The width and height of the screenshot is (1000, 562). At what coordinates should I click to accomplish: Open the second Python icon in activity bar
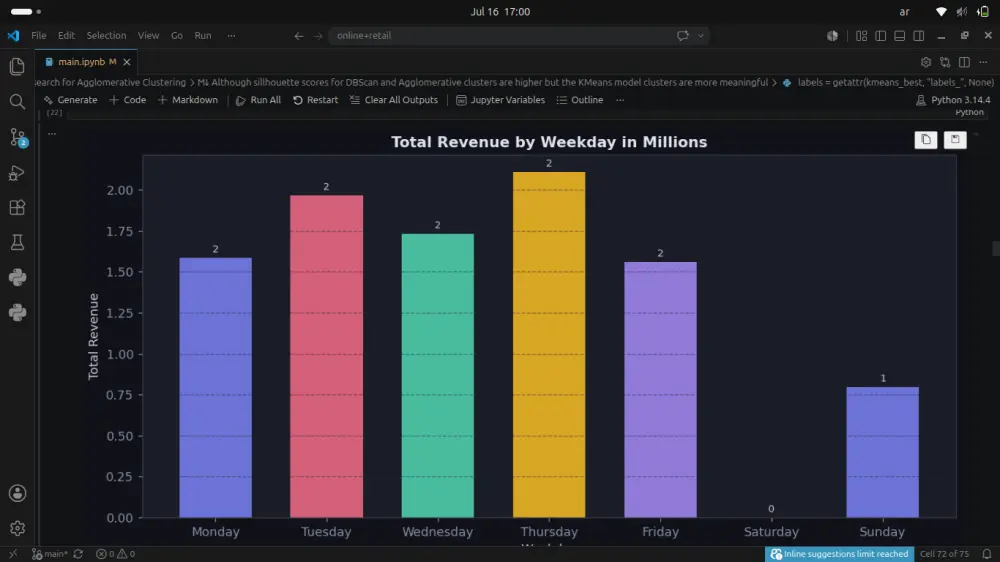(x=17, y=313)
